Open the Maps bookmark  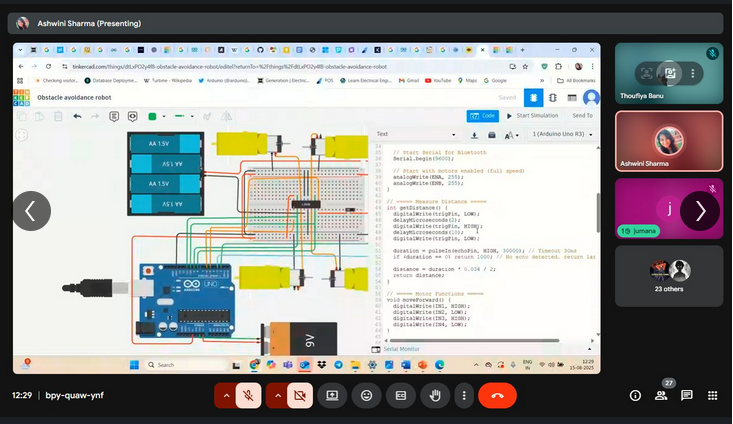(x=467, y=80)
